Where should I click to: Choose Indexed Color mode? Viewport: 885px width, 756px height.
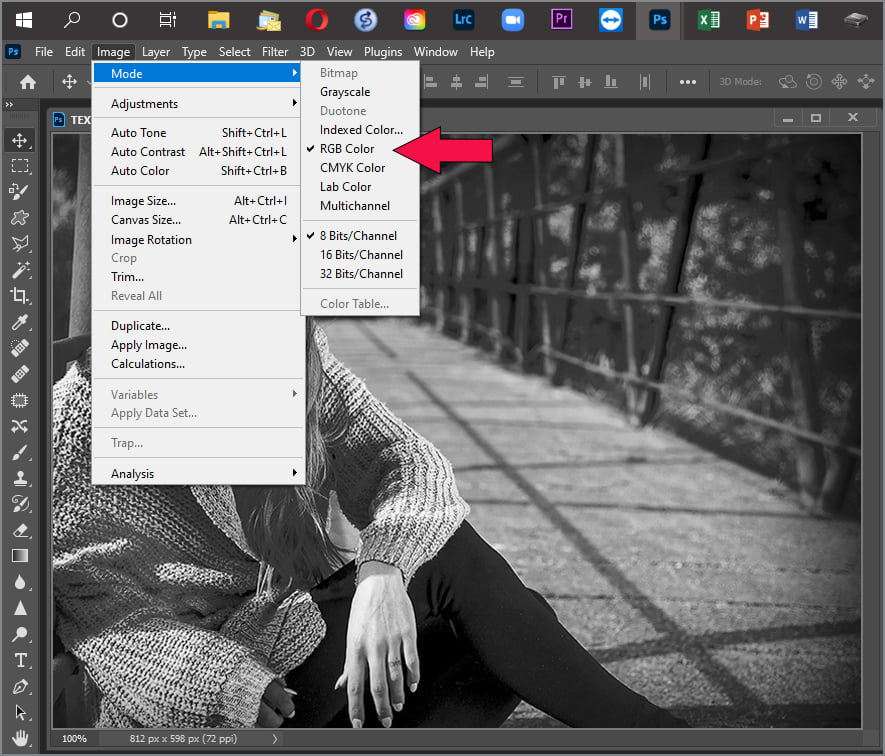tap(360, 130)
